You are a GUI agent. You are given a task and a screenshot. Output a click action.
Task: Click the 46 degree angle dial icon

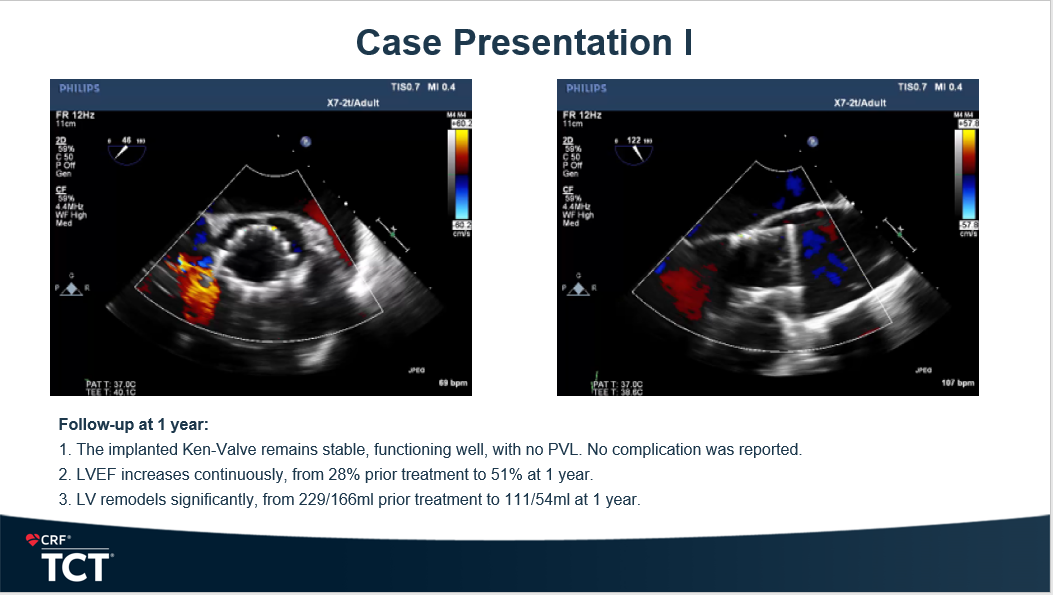point(127,148)
